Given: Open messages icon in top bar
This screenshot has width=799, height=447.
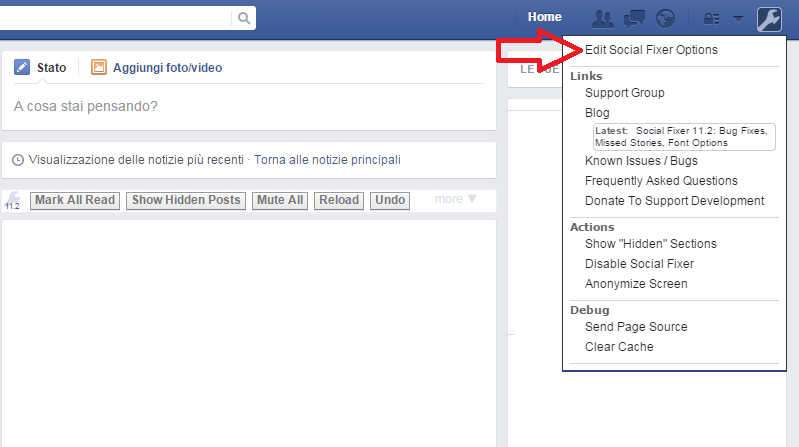Looking at the screenshot, I should pos(634,19).
